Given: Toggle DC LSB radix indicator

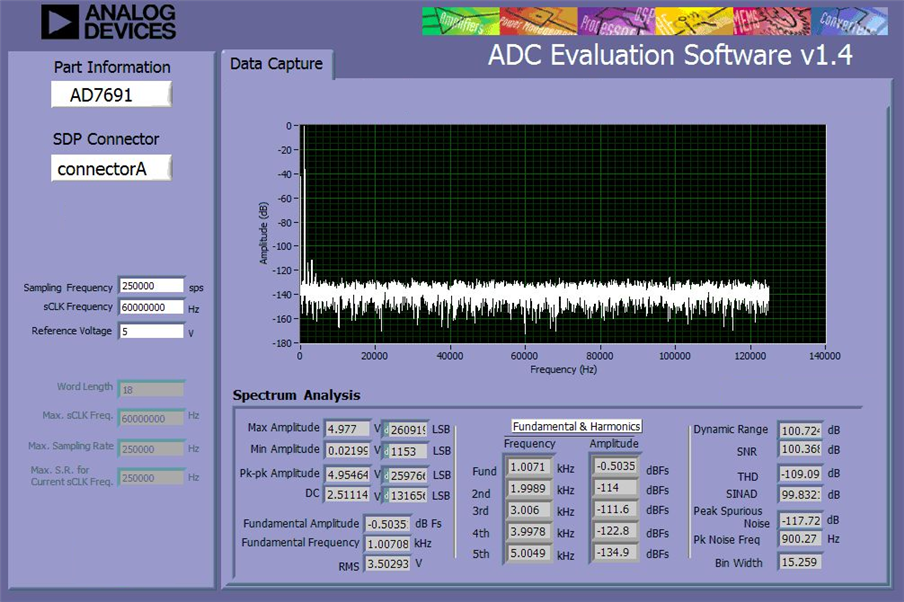Looking at the screenshot, I should click(x=386, y=495).
